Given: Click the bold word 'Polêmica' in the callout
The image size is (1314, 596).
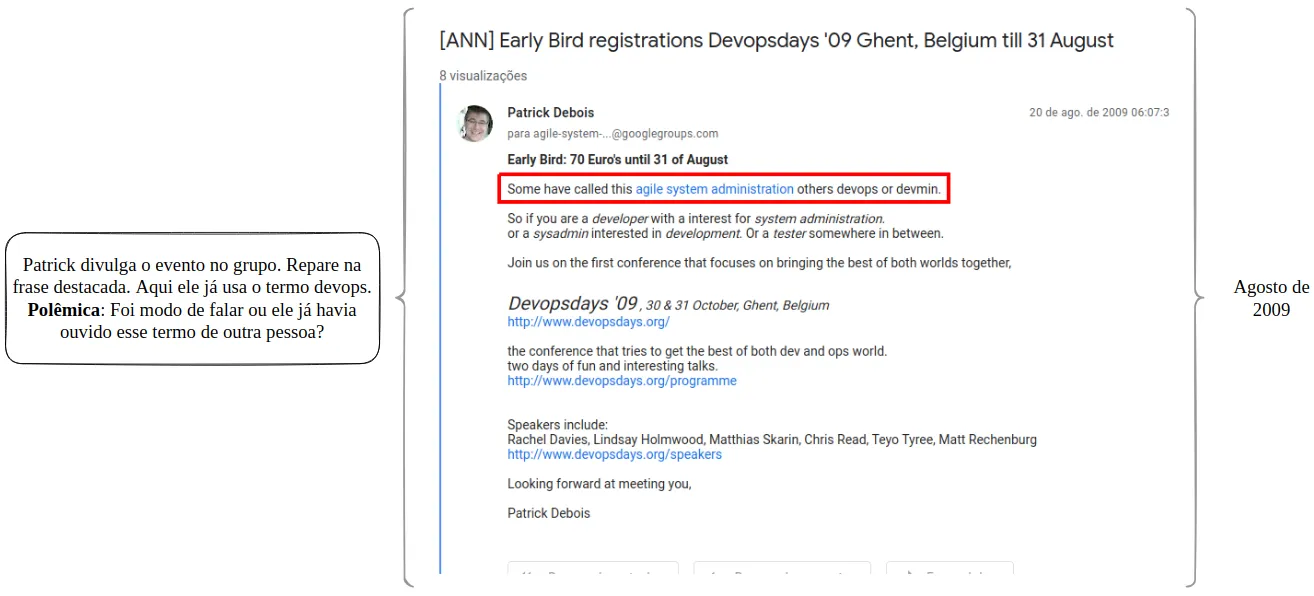Looking at the screenshot, I should pos(63,310).
